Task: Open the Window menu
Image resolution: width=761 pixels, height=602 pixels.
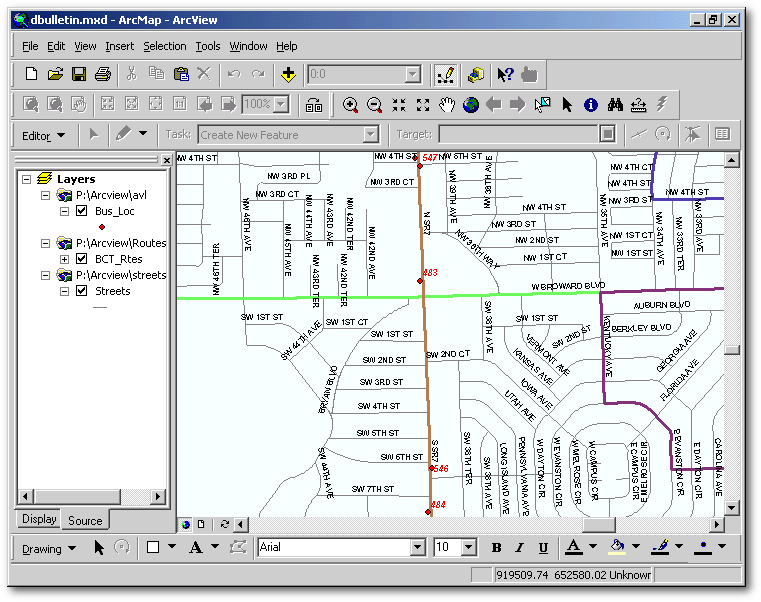Action: tap(248, 46)
